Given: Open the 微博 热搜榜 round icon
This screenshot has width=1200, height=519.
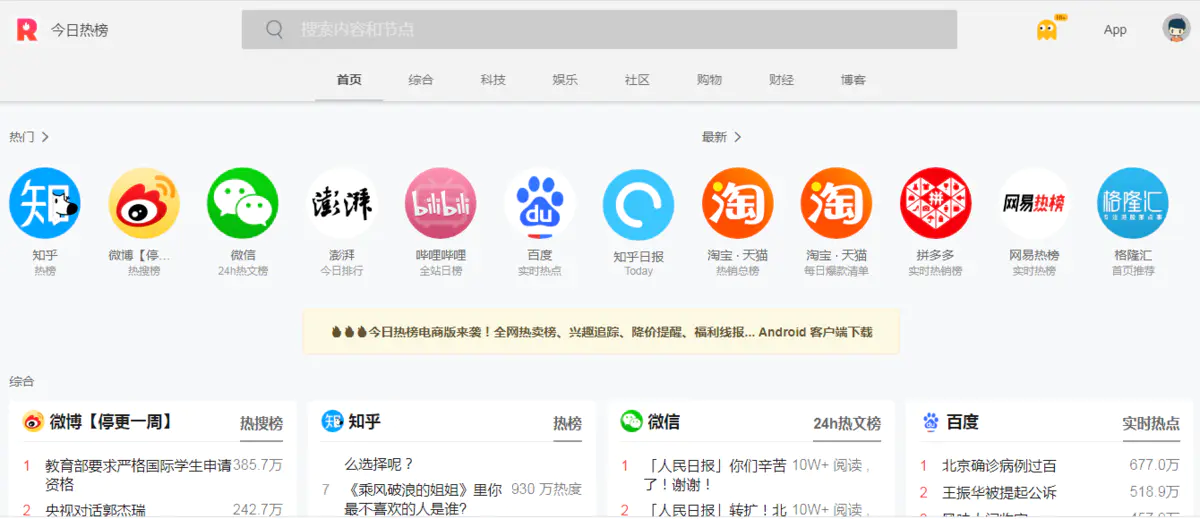Looking at the screenshot, I should pyautogui.click(x=144, y=203).
